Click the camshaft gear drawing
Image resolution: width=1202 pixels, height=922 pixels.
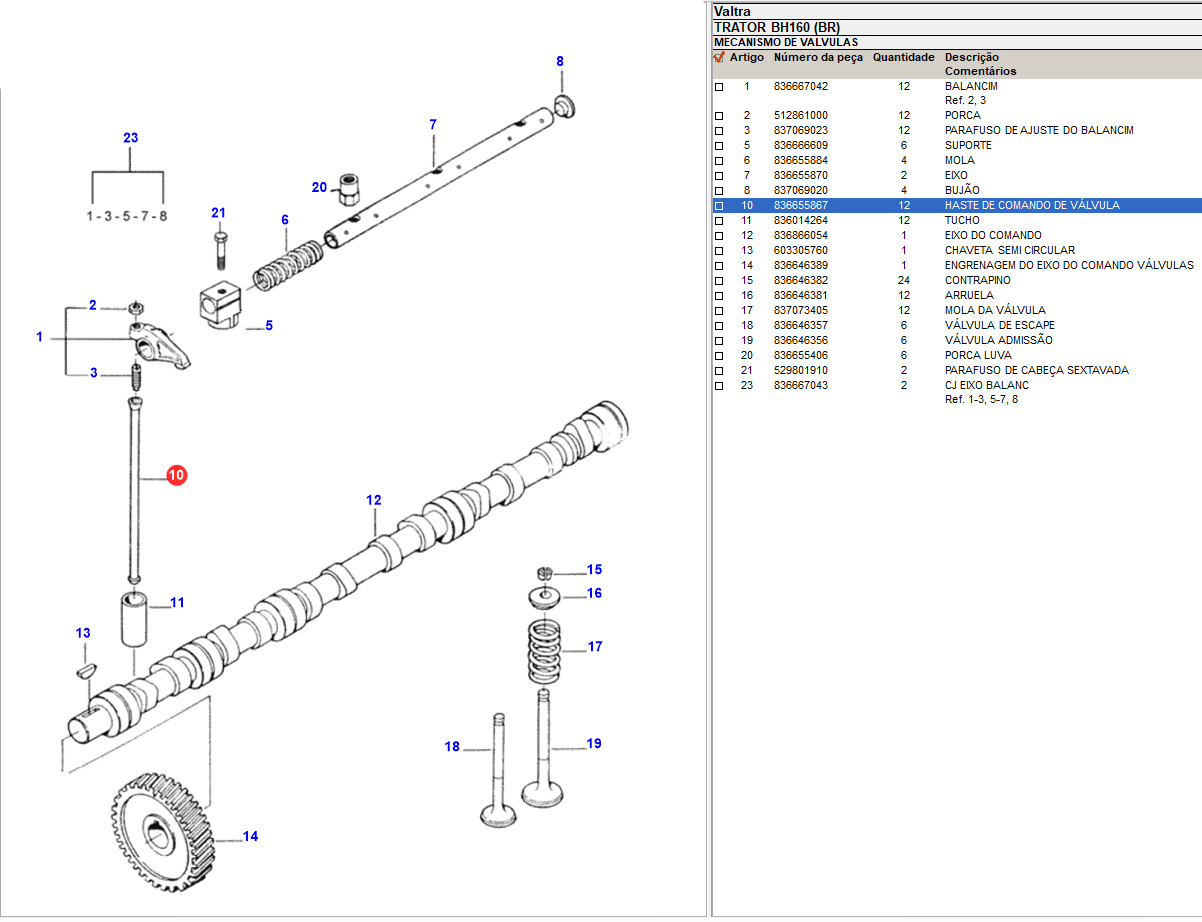pos(160,828)
